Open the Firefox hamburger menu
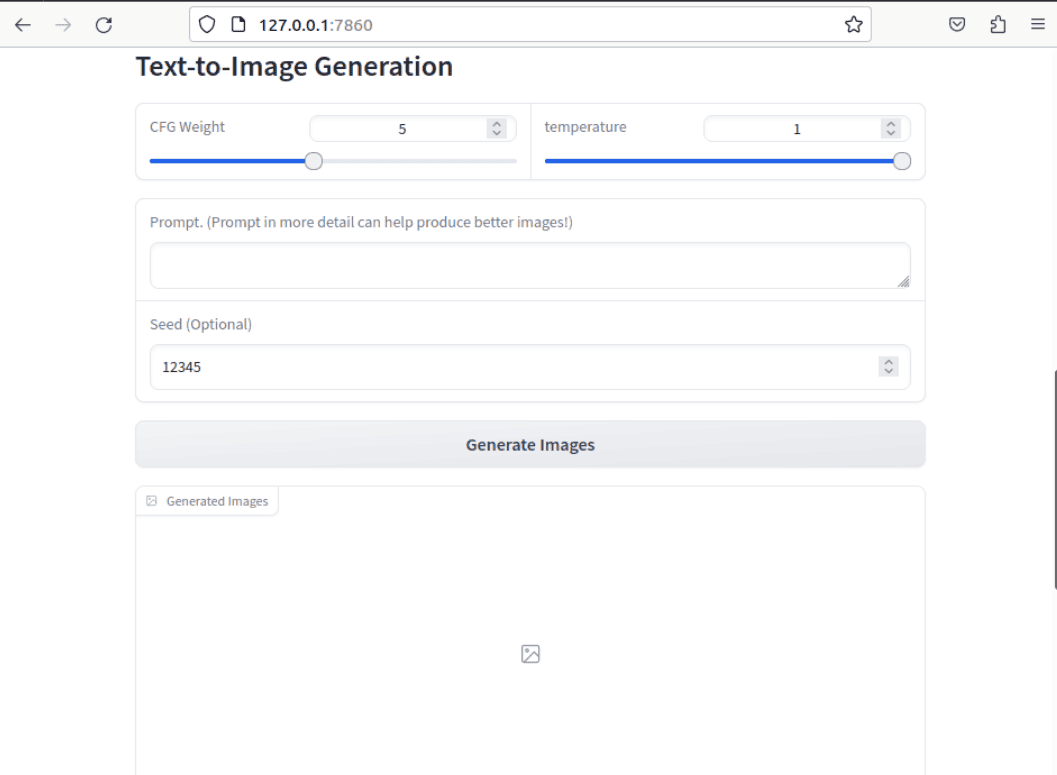 point(1038,25)
